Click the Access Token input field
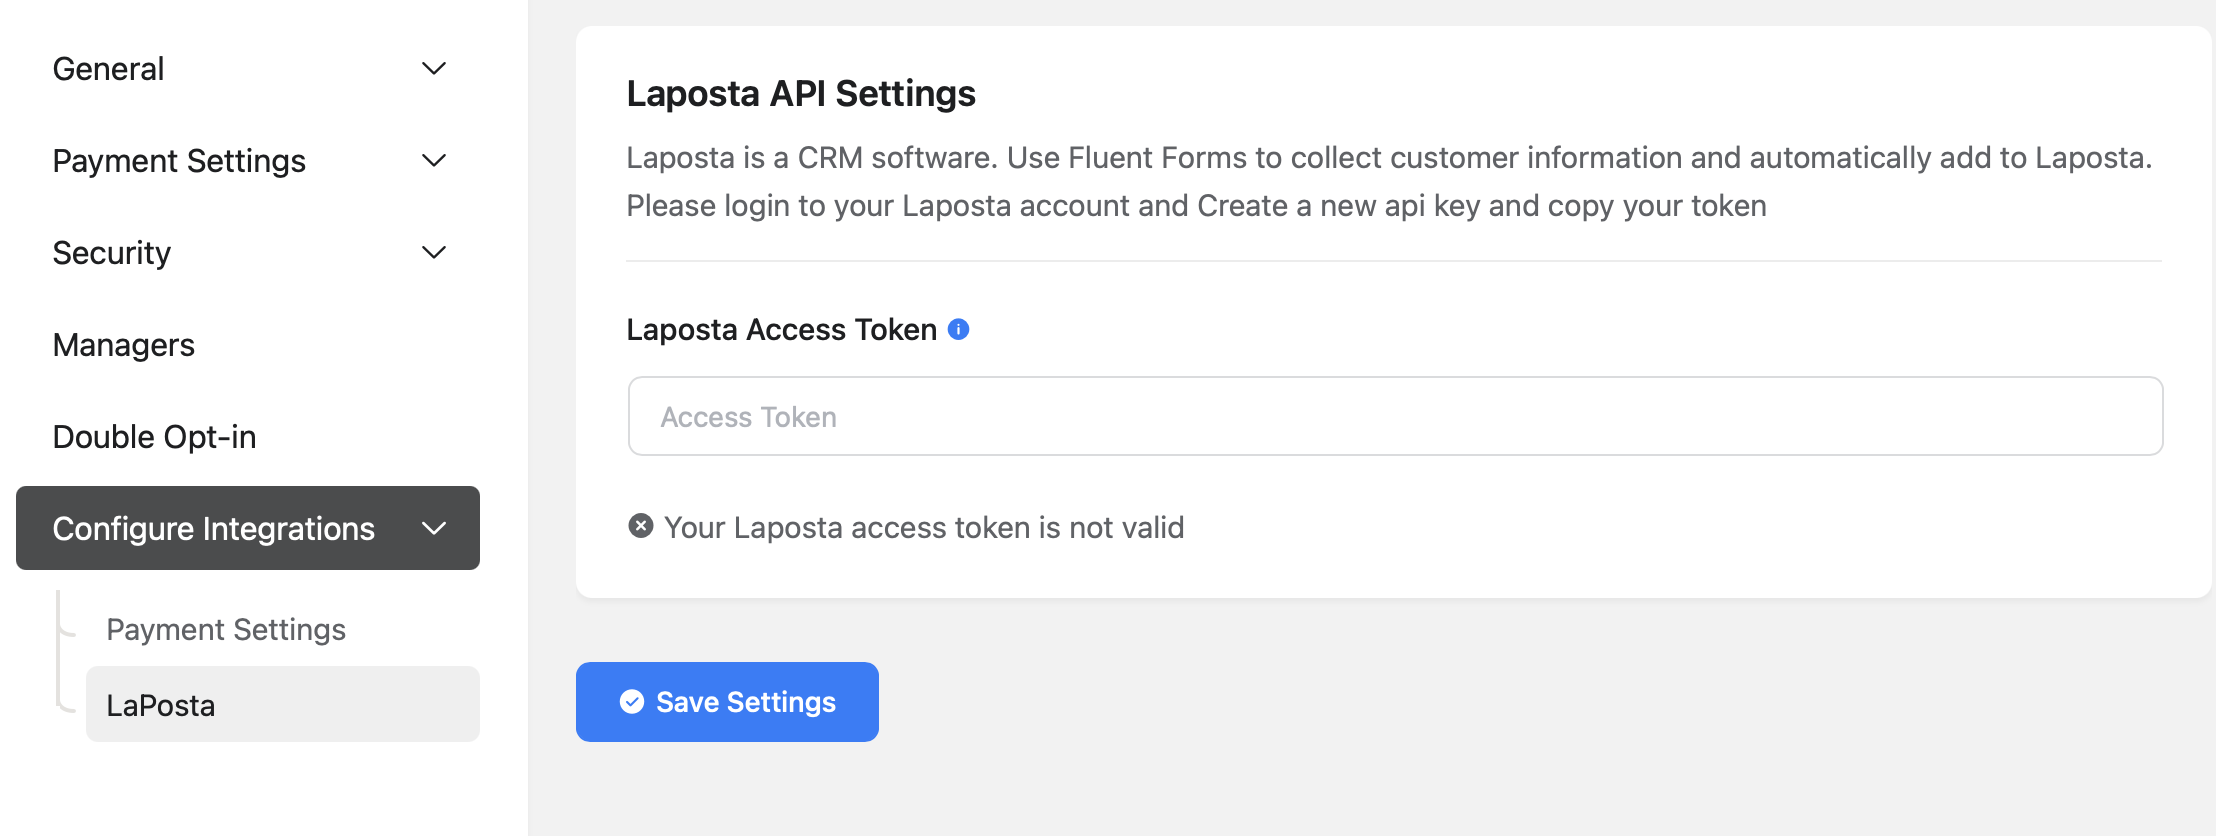2216x836 pixels. (x=1395, y=416)
